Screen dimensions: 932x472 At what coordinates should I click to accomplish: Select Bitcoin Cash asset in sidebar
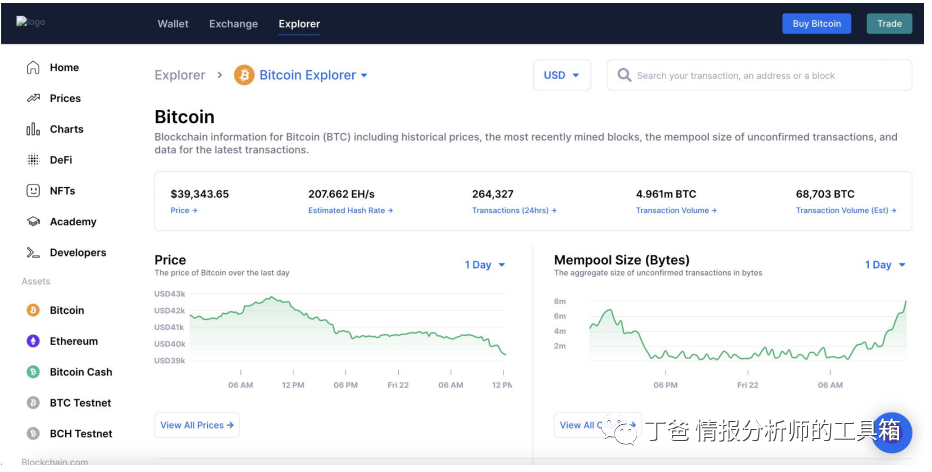pyautogui.click(x=81, y=372)
